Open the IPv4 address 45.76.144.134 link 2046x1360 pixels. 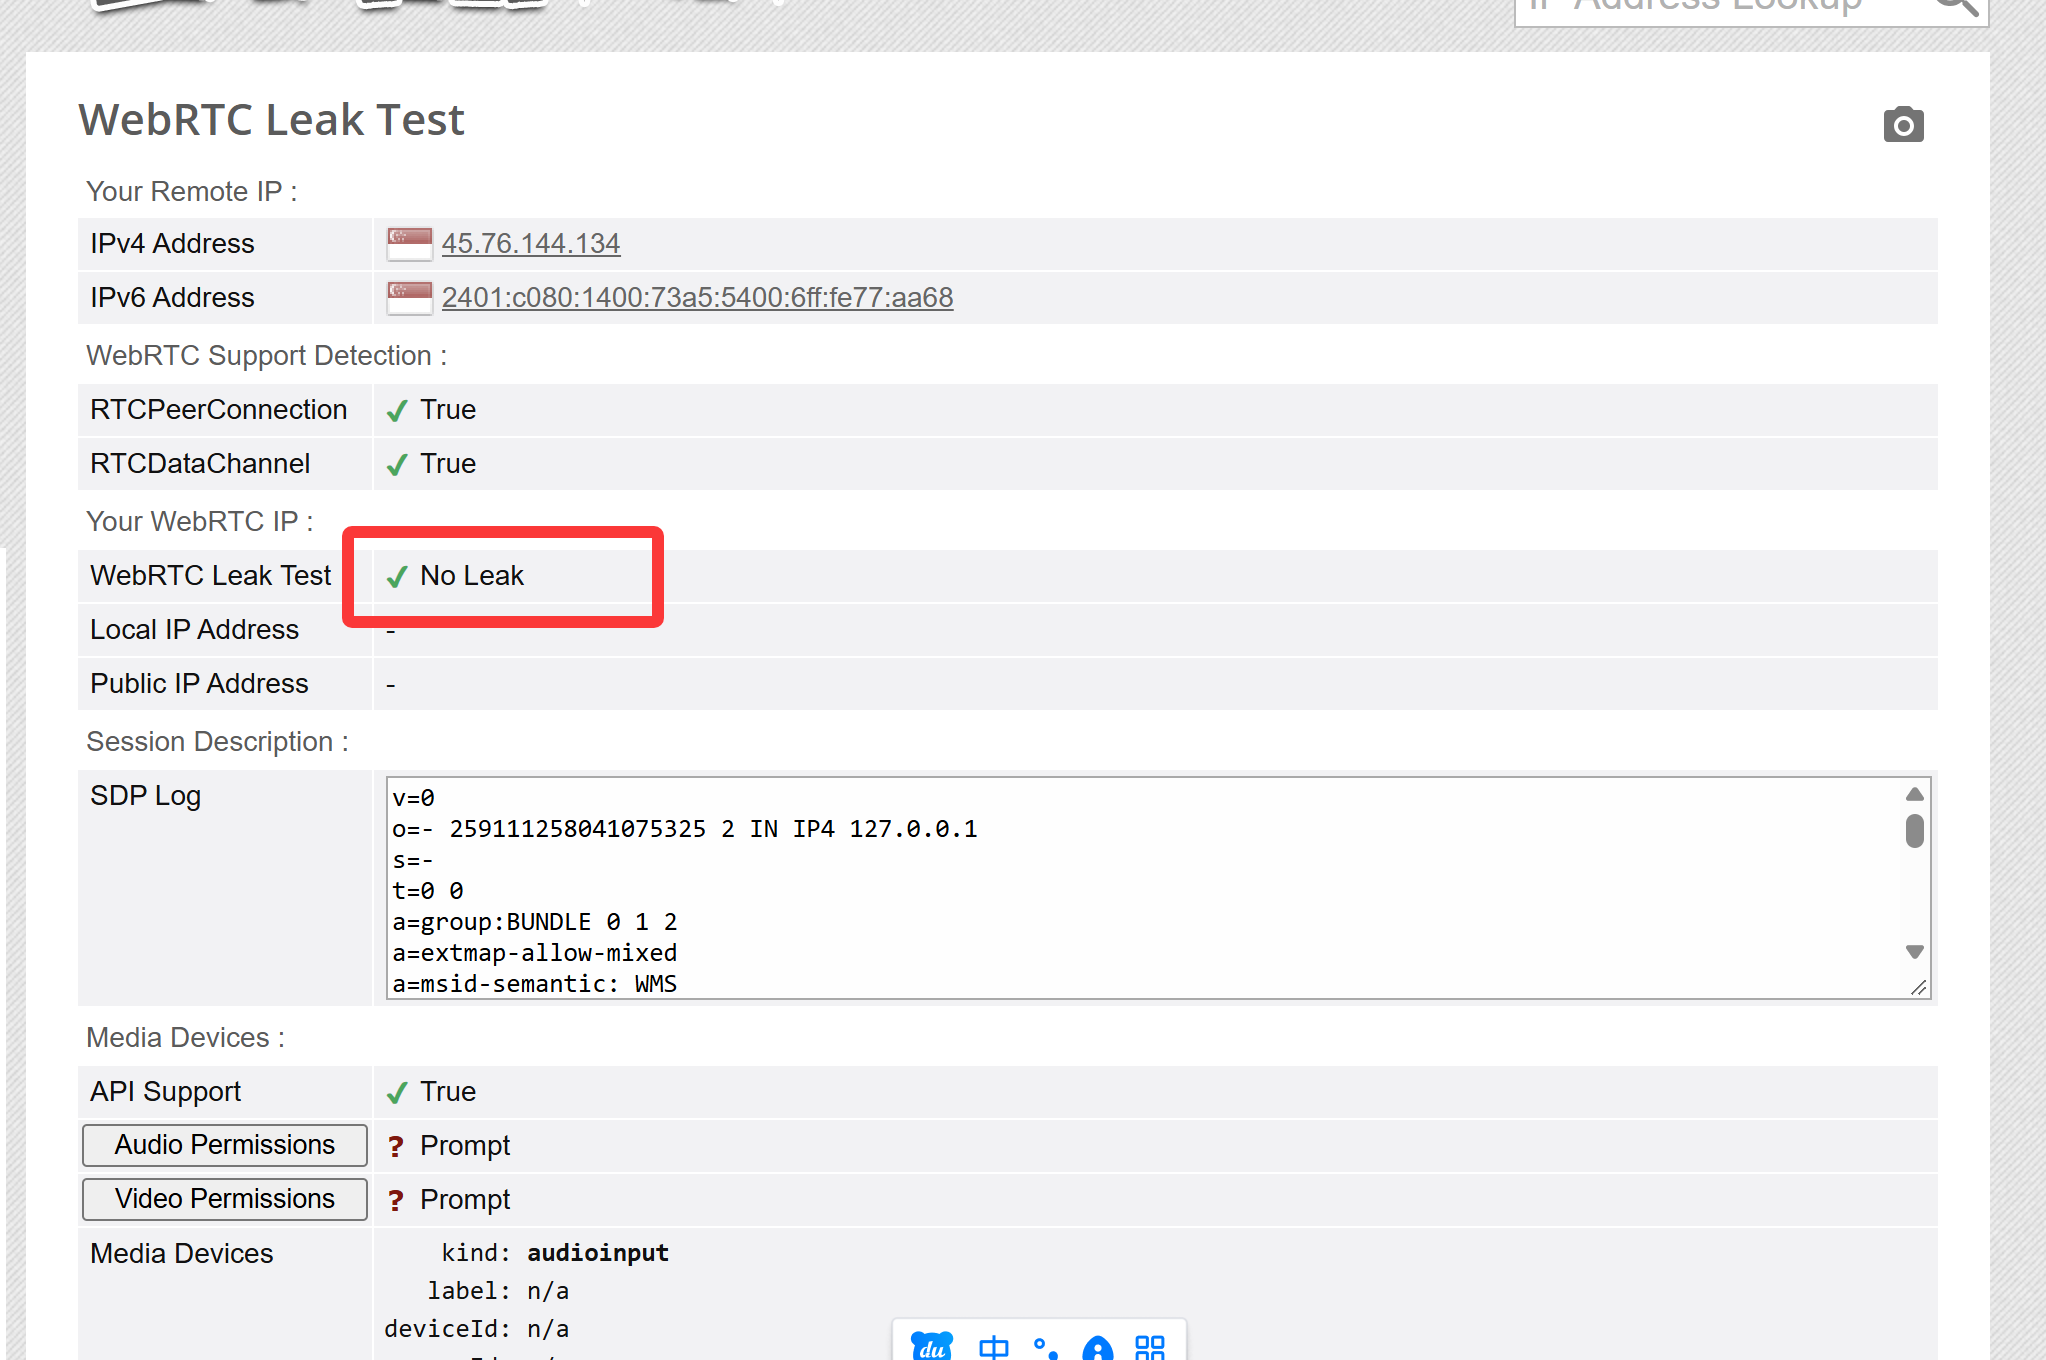(x=531, y=243)
